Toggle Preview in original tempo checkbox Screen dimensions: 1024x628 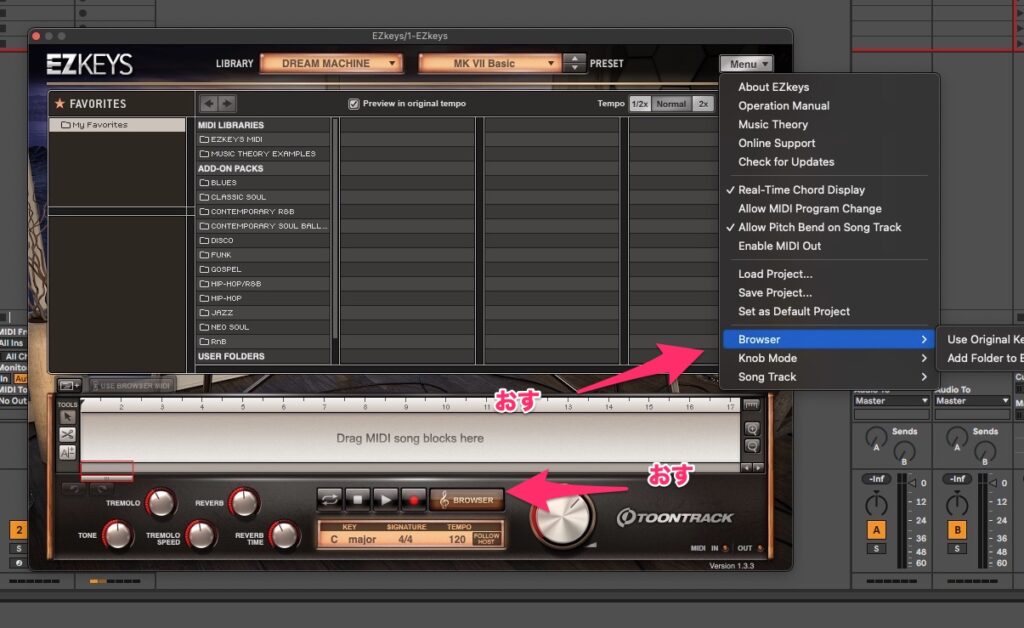click(x=354, y=104)
